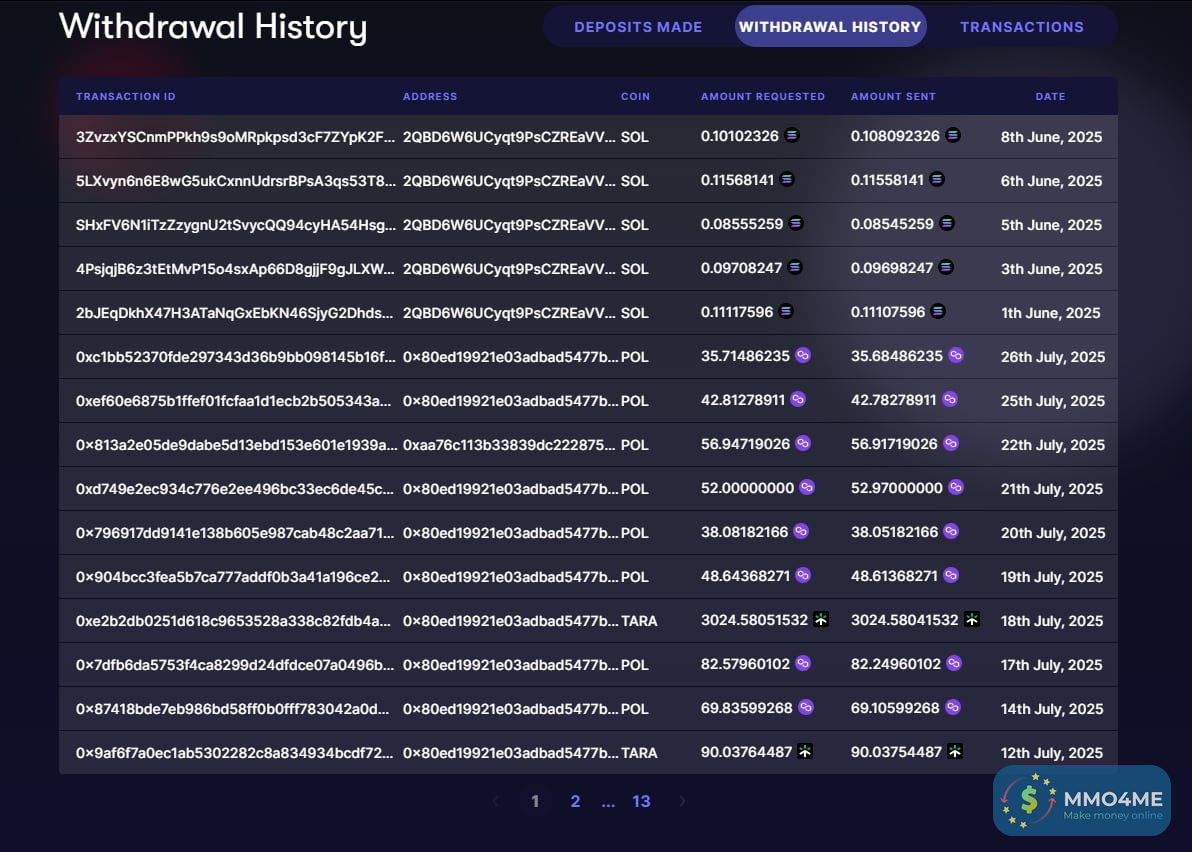The height and width of the screenshot is (852, 1192).
Task: Click transaction ID starting 4PsjqjB6z3tEtMvP
Action: coord(235,269)
